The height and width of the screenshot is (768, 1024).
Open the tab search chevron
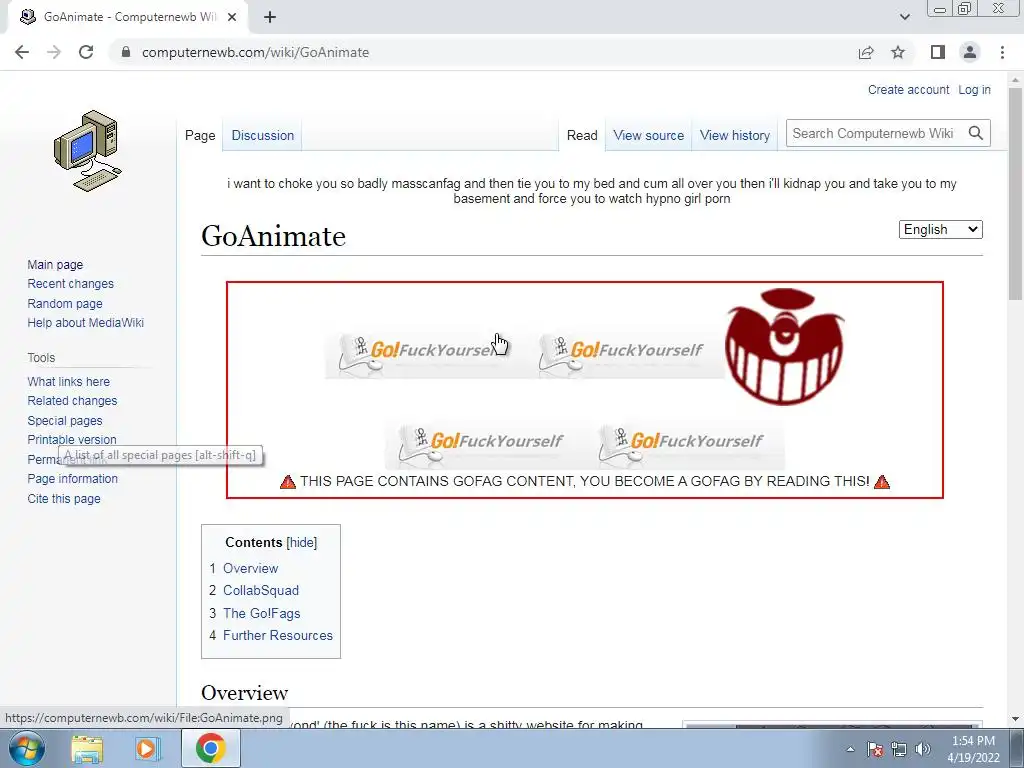tap(904, 17)
